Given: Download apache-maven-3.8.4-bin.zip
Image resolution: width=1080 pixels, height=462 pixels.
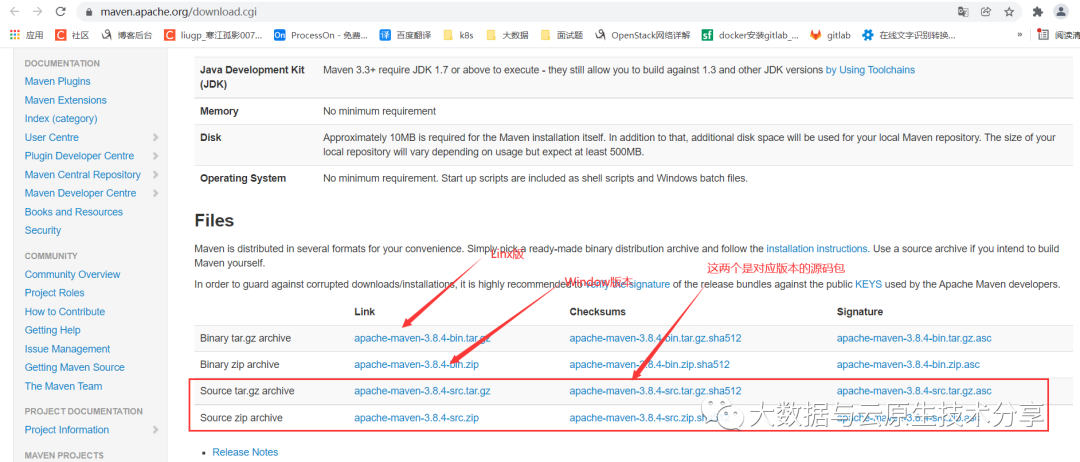Looking at the screenshot, I should (x=417, y=364).
